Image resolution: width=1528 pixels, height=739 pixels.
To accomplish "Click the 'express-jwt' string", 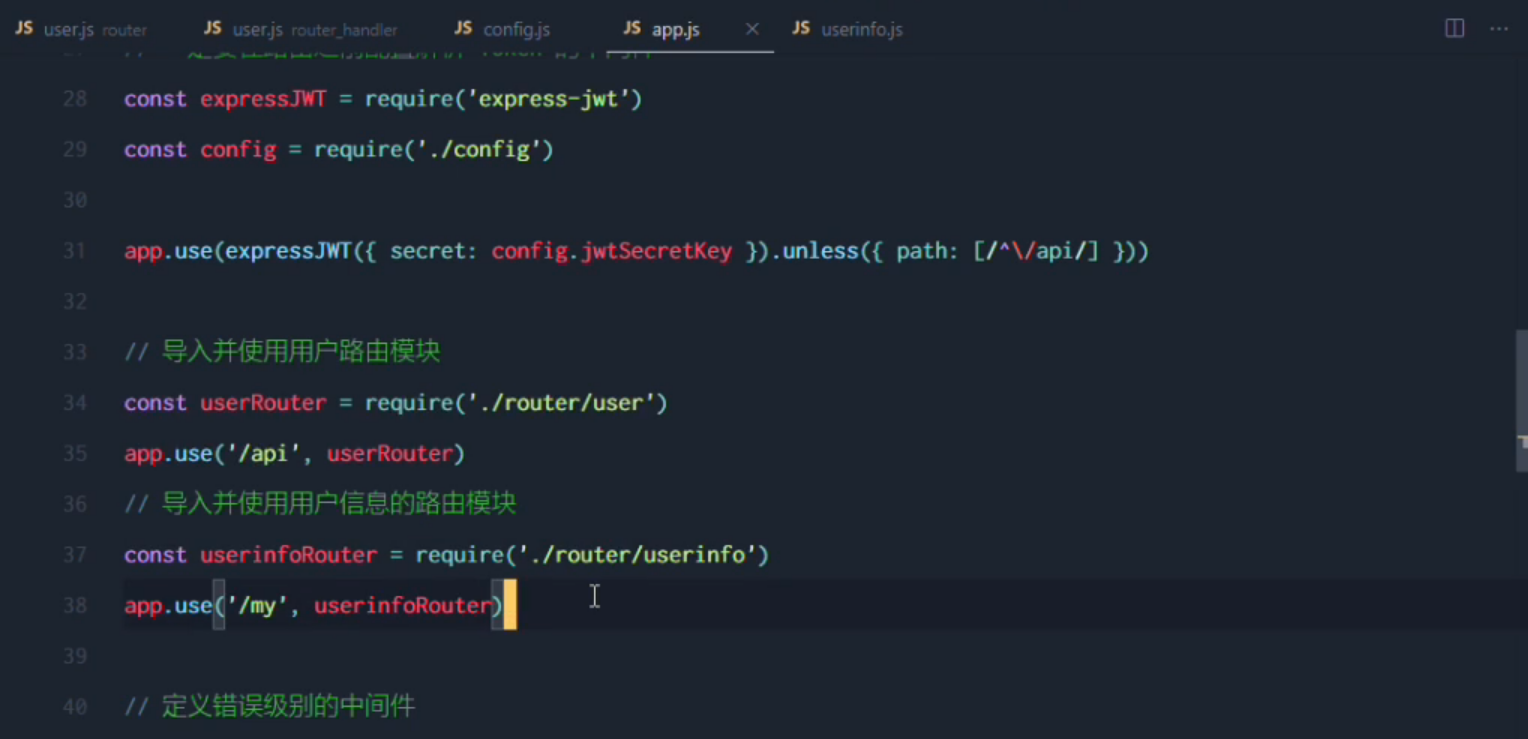I will coord(548,99).
